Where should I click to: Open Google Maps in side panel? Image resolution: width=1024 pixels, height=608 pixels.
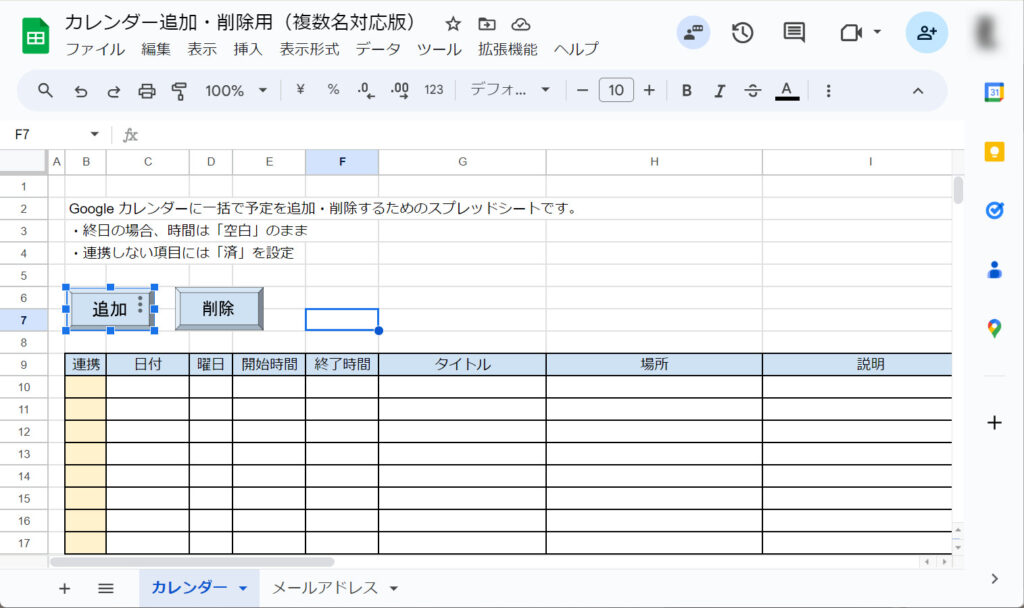pos(994,328)
